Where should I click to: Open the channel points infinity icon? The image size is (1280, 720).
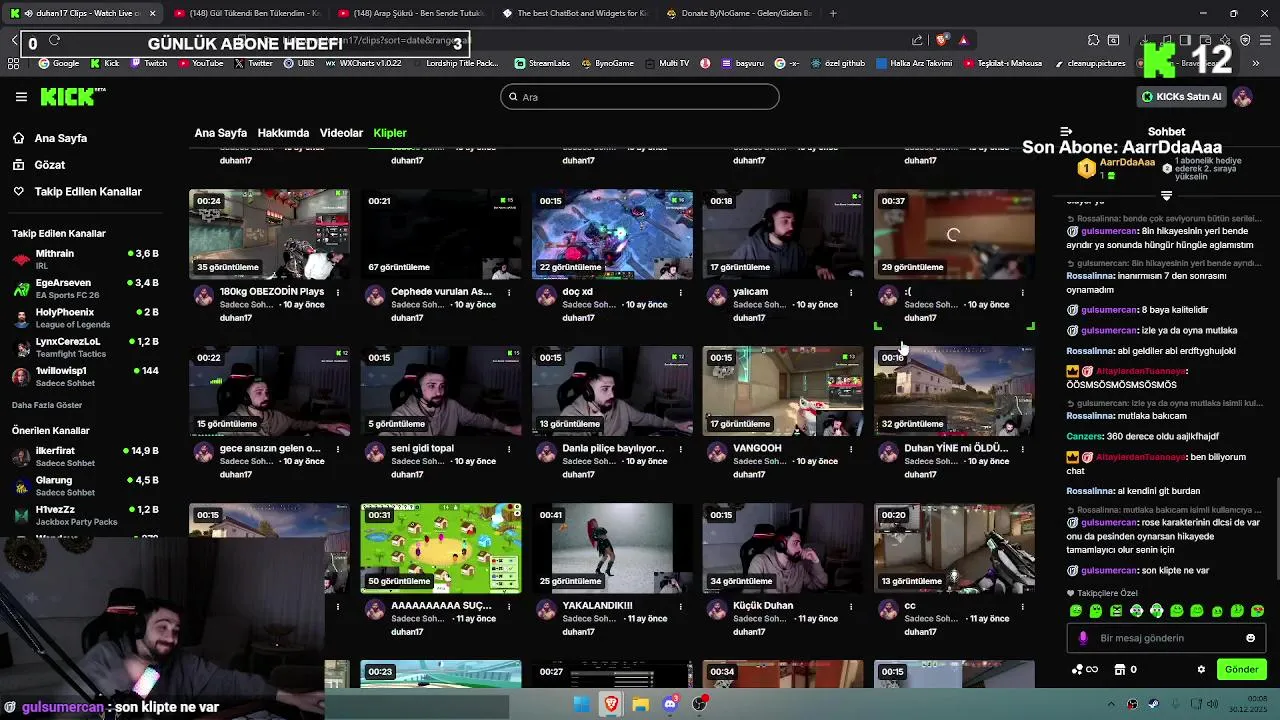(x=1084, y=669)
